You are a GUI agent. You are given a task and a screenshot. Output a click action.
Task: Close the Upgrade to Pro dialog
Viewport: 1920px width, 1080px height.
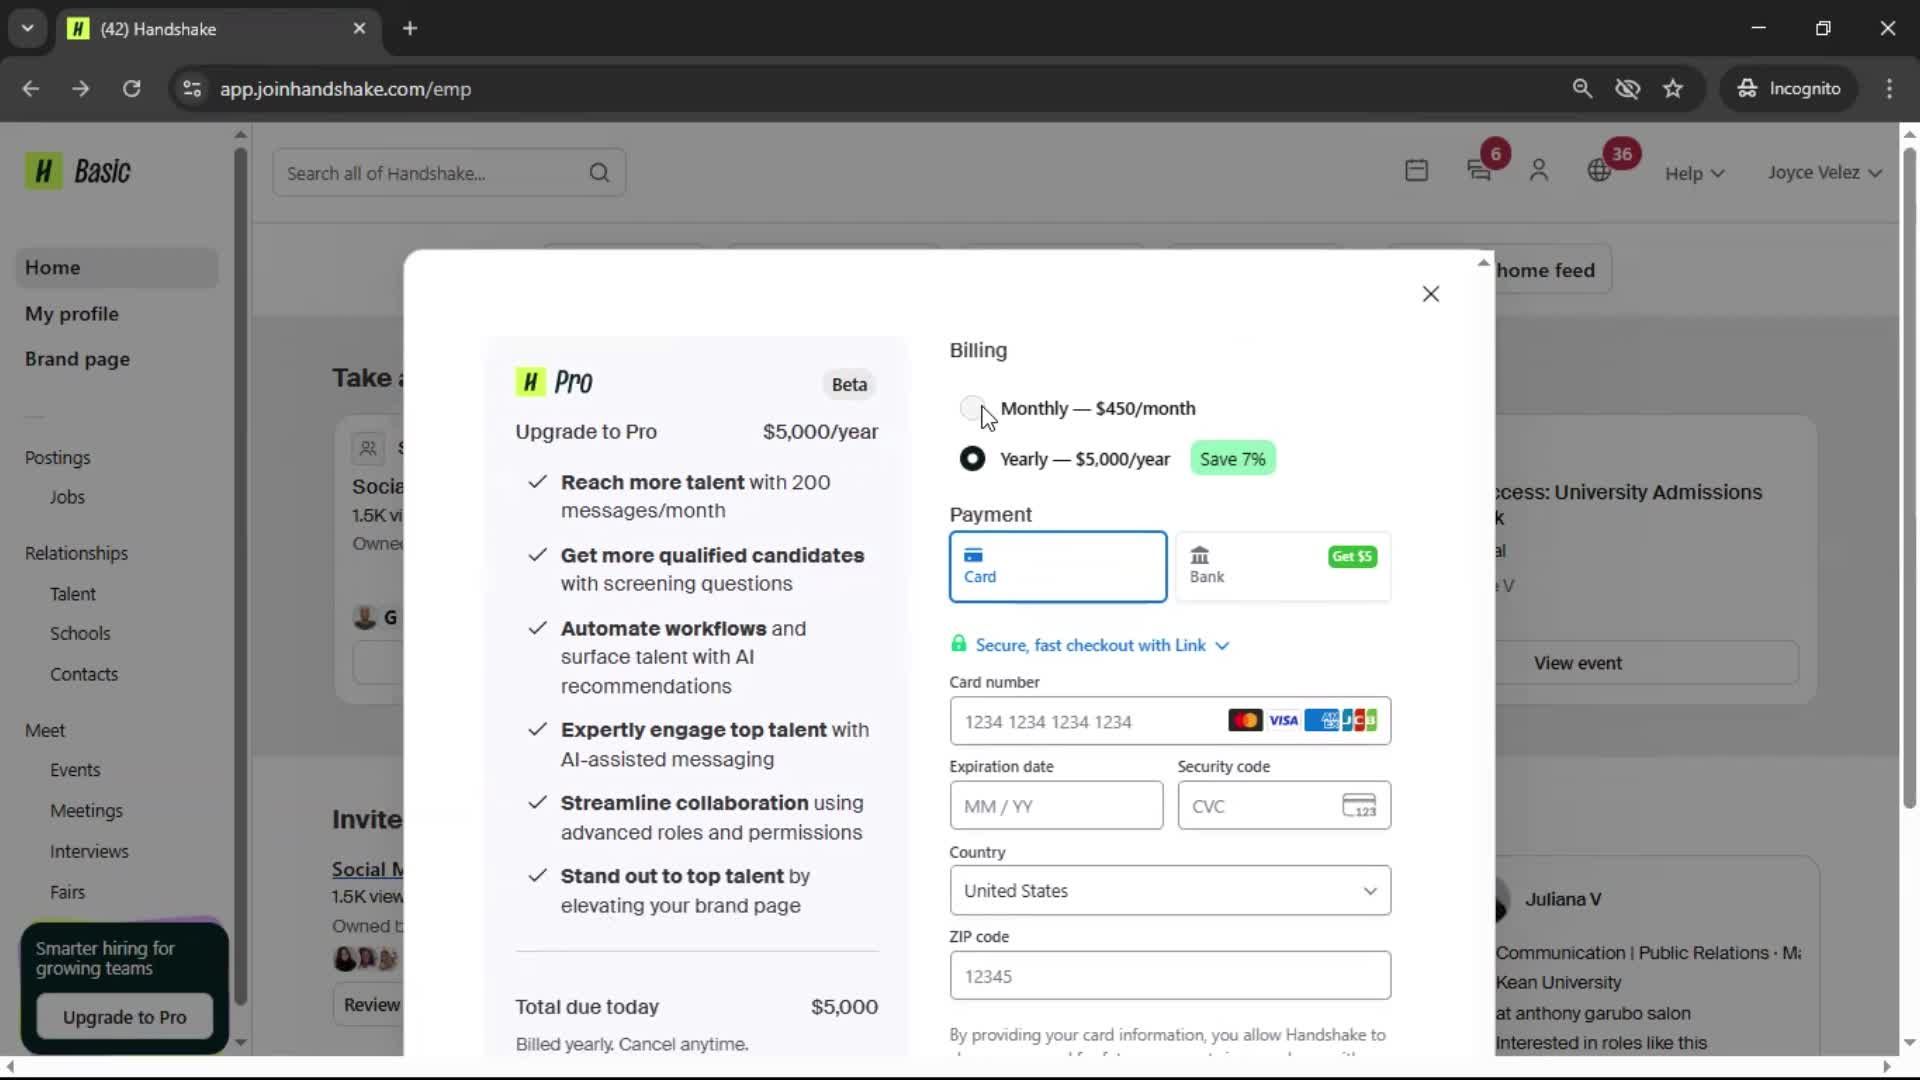point(1431,294)
